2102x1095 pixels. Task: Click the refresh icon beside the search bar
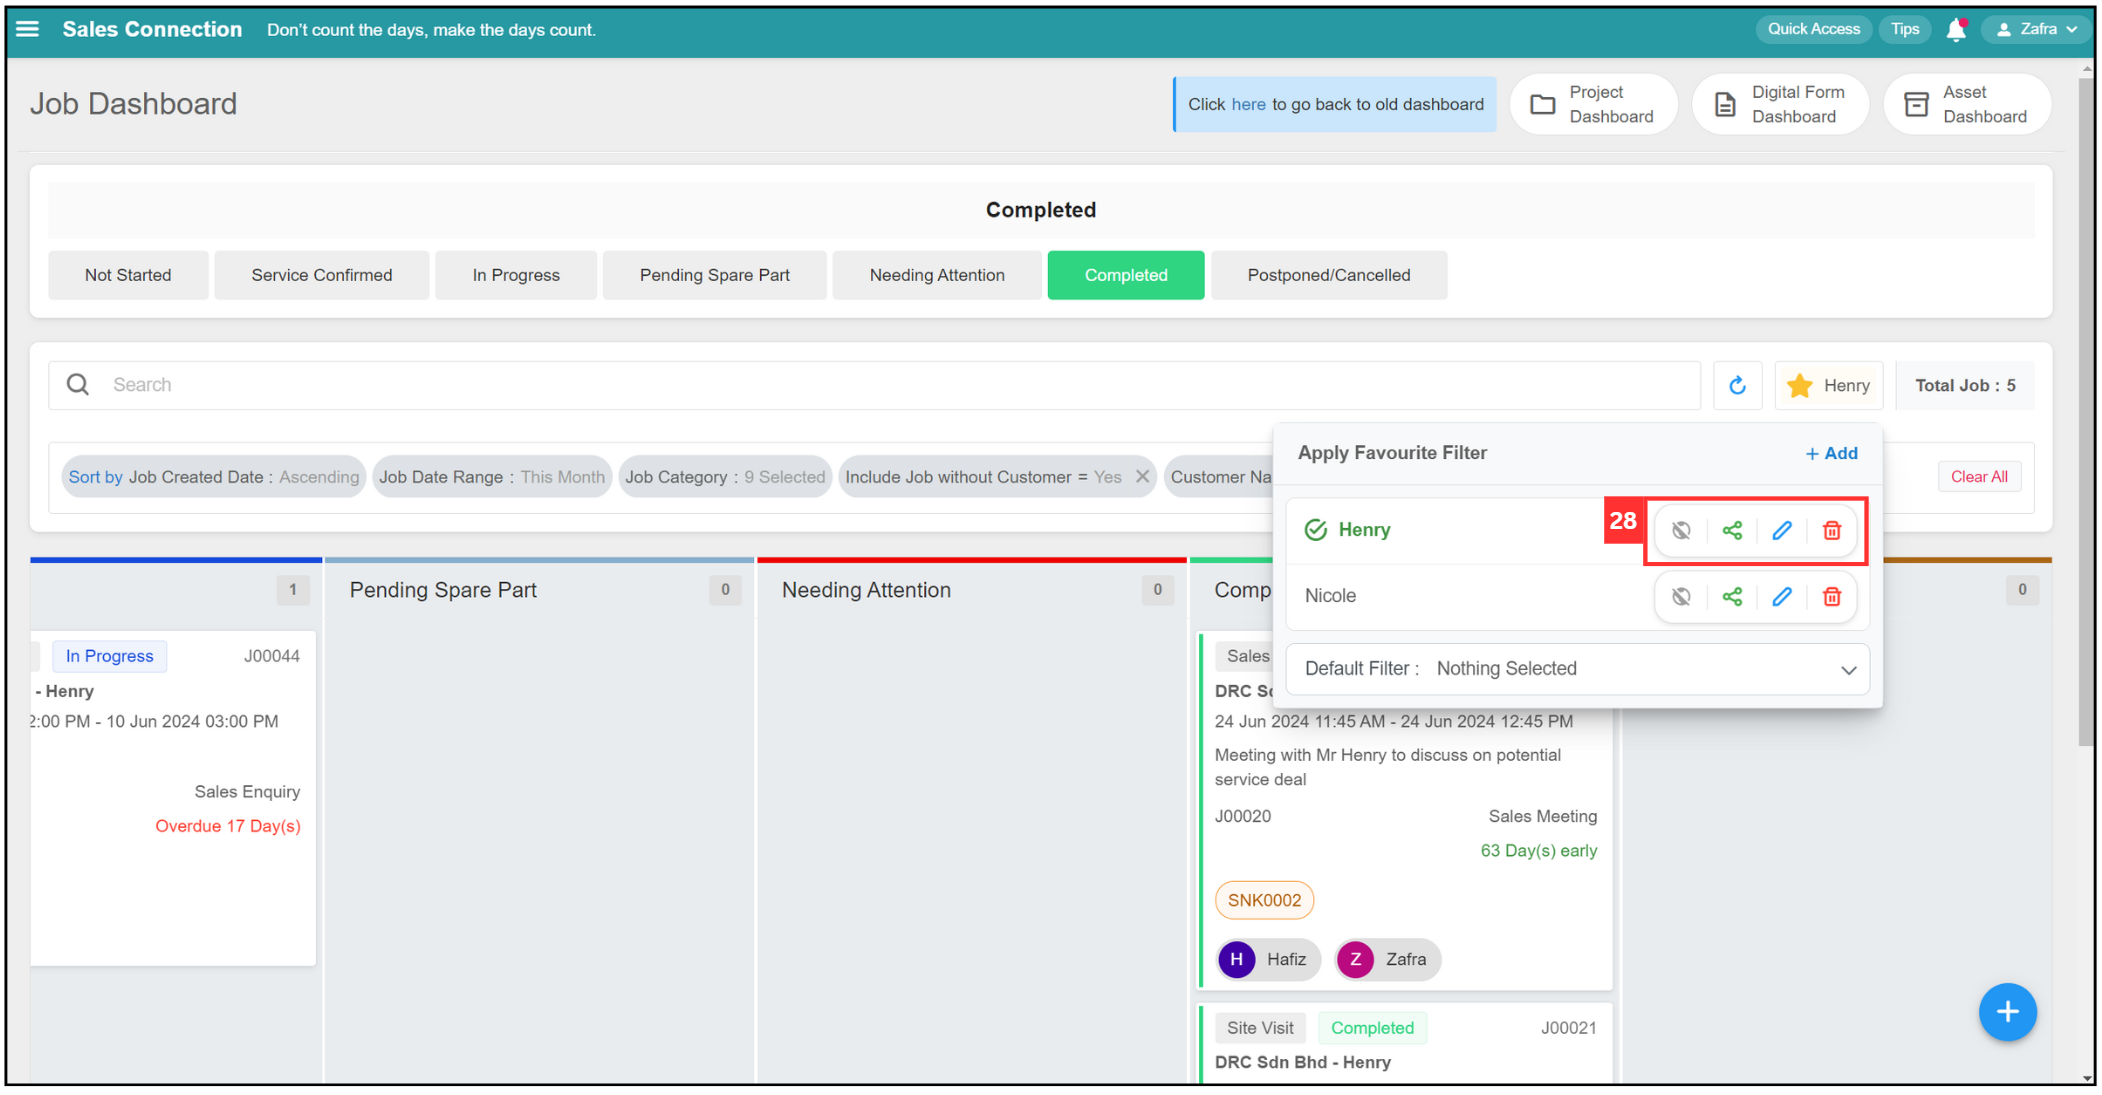1737,385
